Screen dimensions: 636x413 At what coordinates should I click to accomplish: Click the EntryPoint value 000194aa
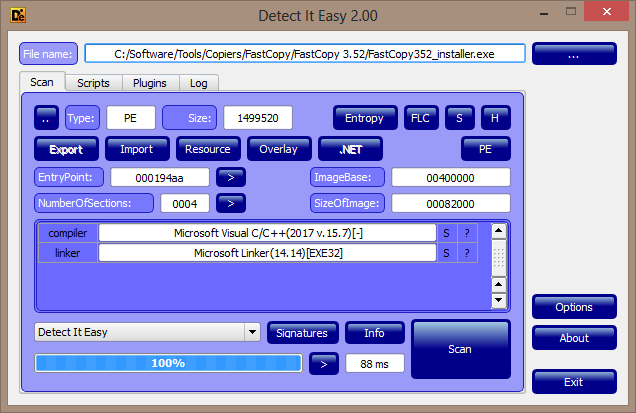pos(160,178)
